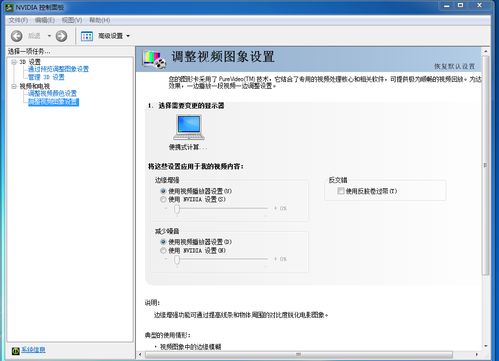Click the horizontal scrollbar left arrow
This screenshot has width=499, height=361.
pyautogui.click(x=140, y=354)
